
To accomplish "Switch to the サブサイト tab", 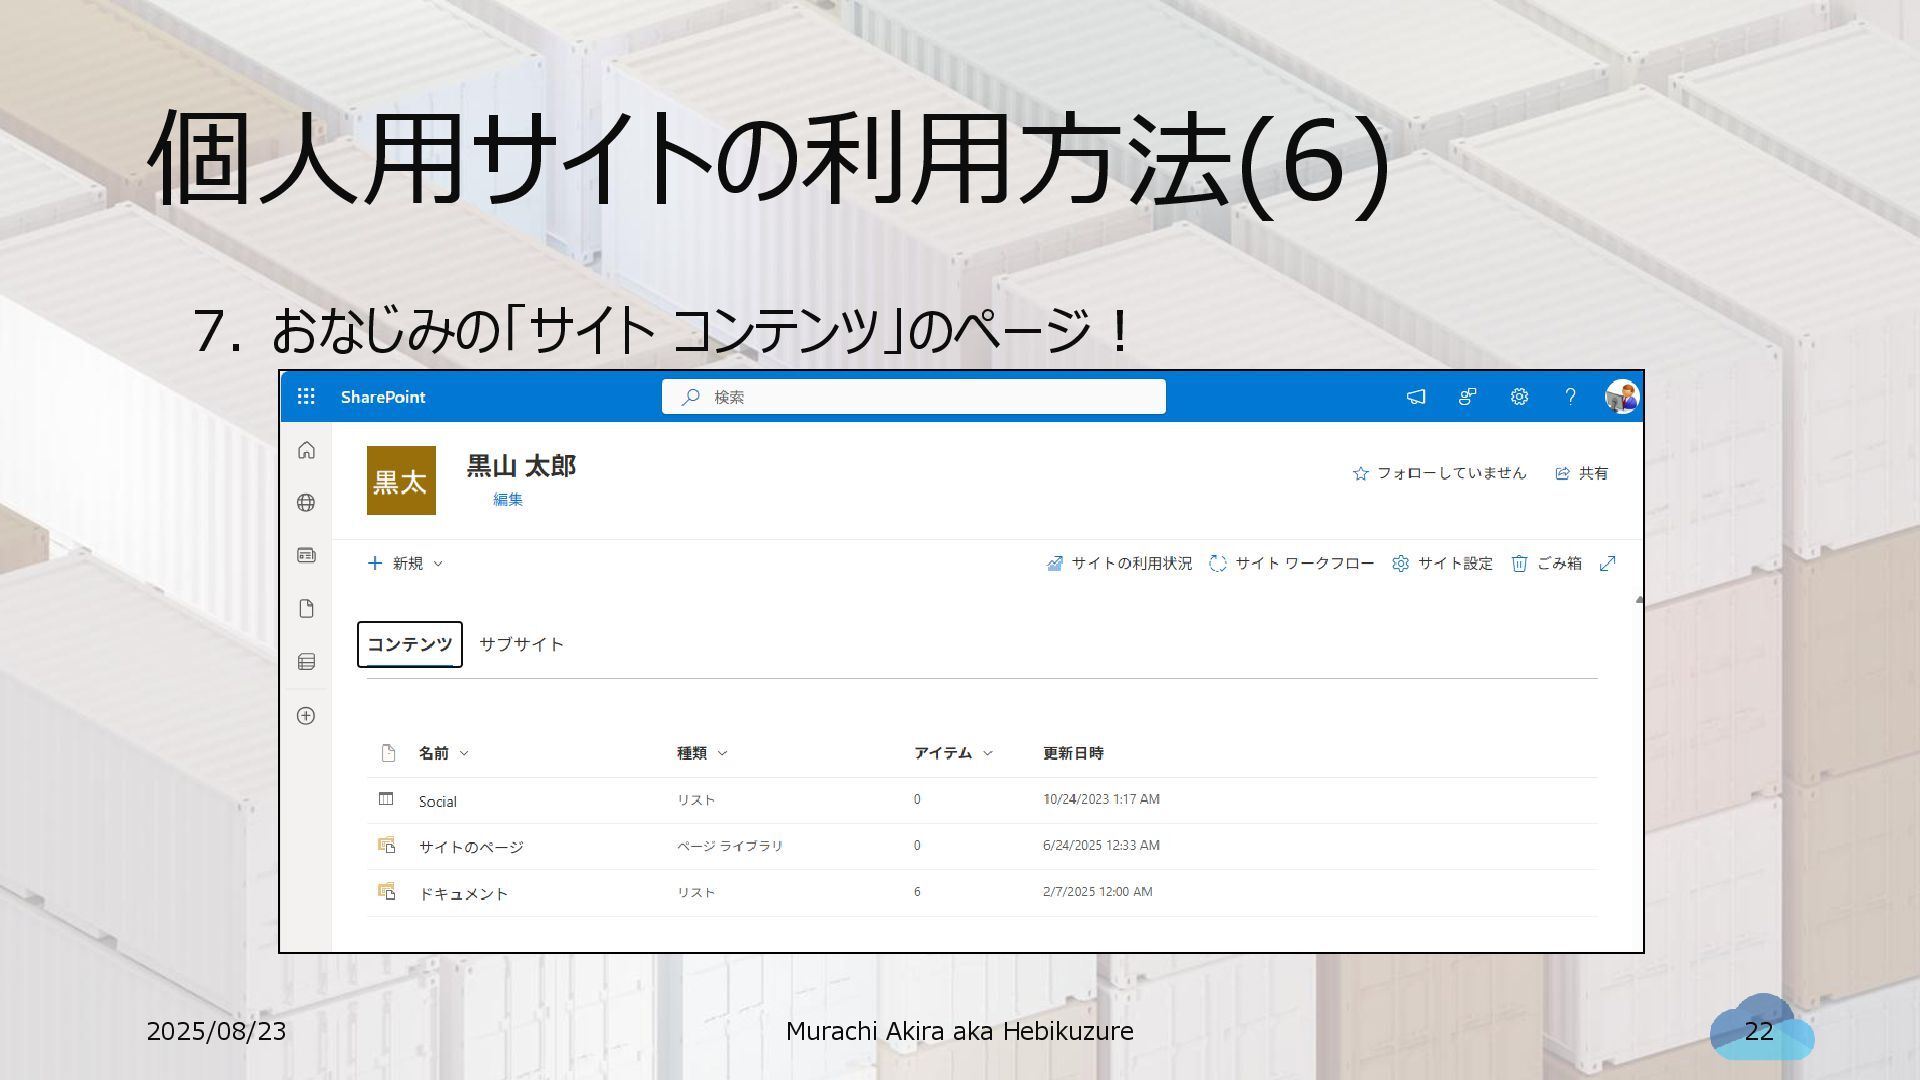I will point(521,644).
